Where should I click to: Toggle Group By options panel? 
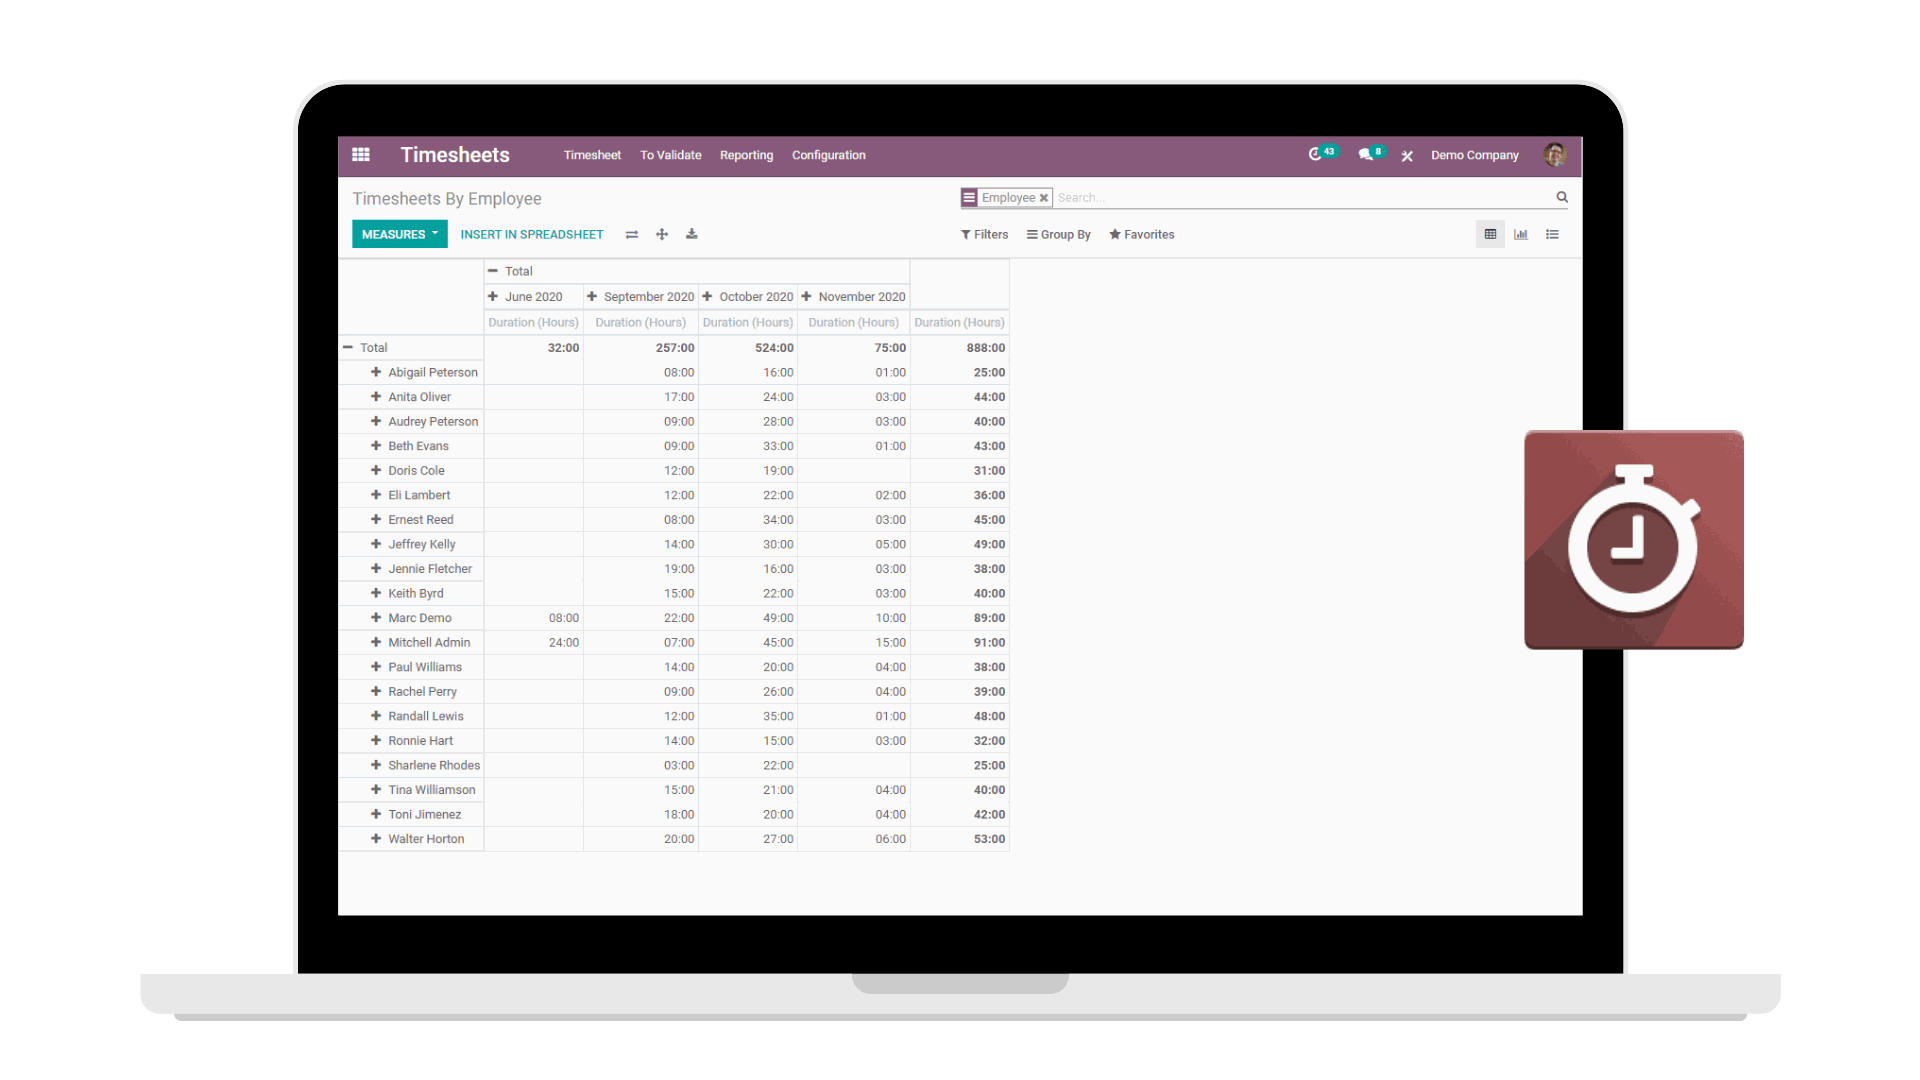(x=1058, y=233)
